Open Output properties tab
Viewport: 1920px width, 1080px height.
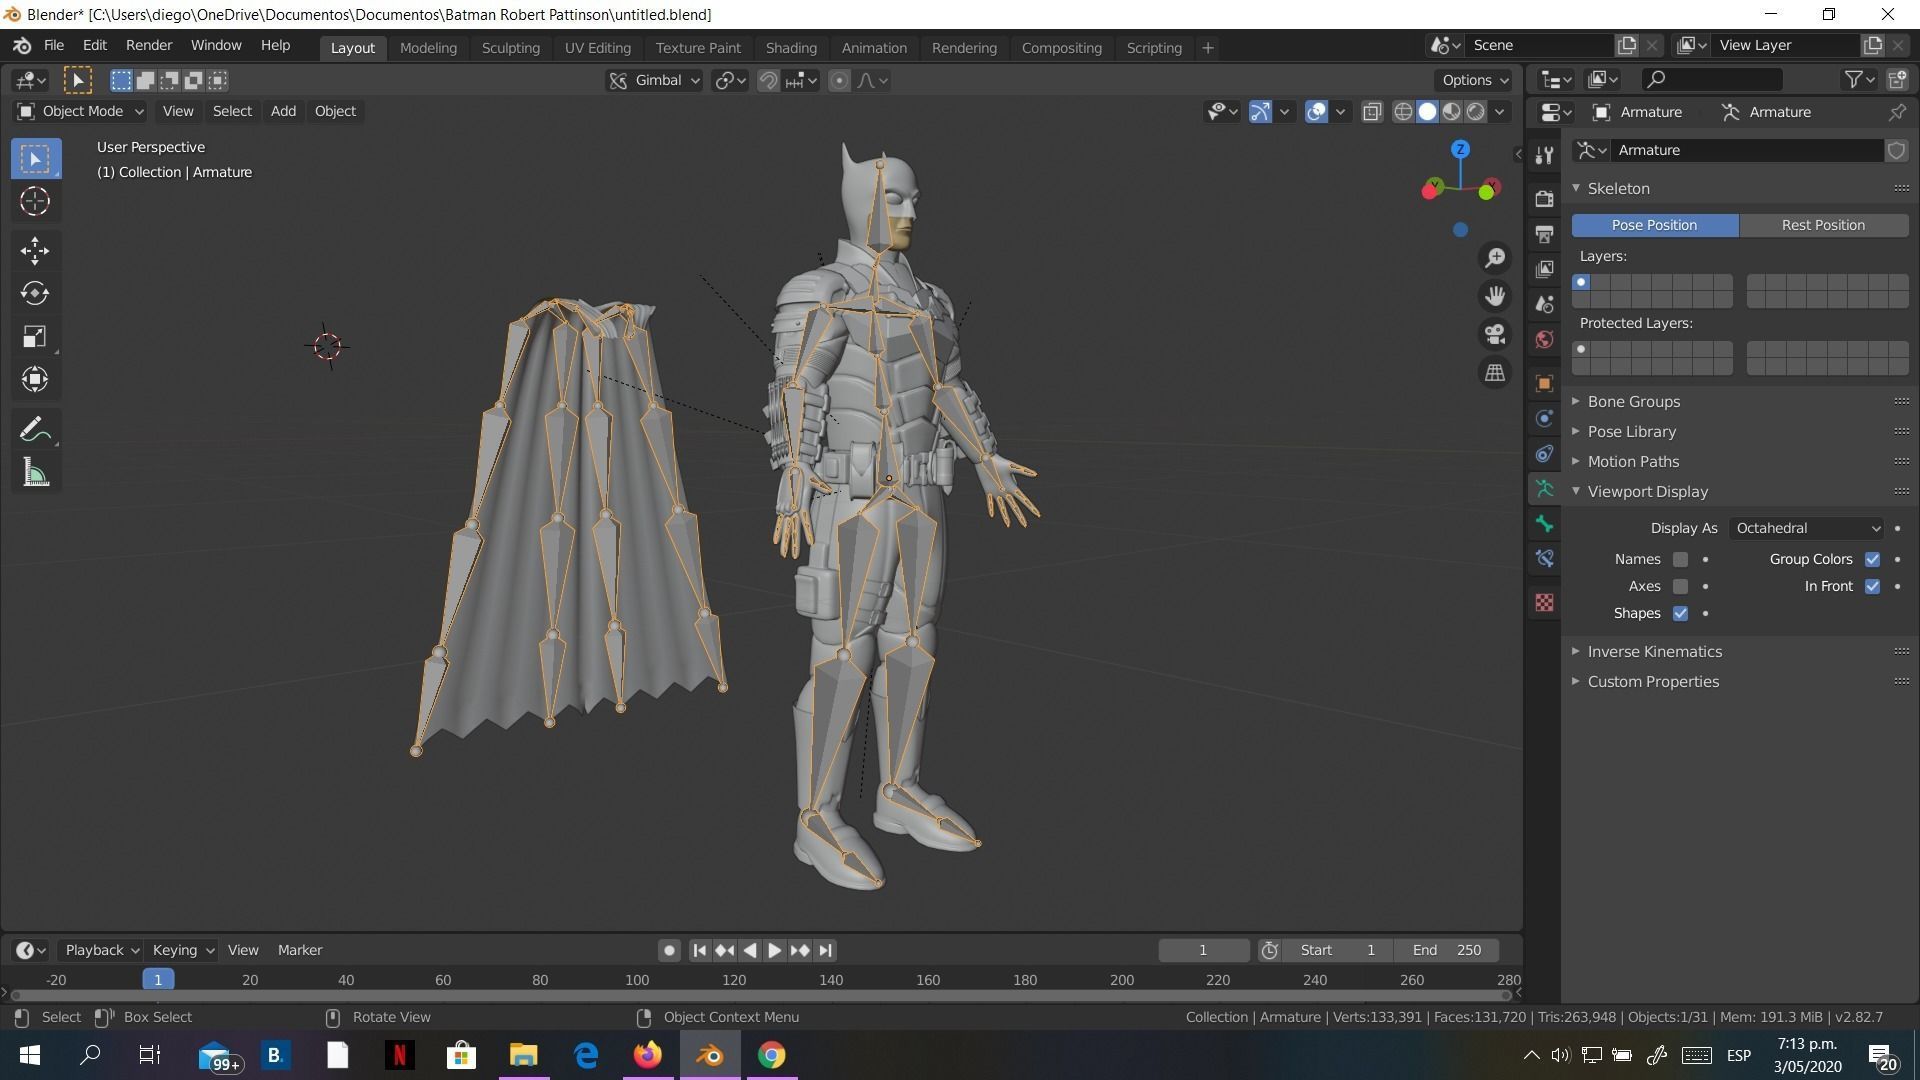pos(1545,234)
